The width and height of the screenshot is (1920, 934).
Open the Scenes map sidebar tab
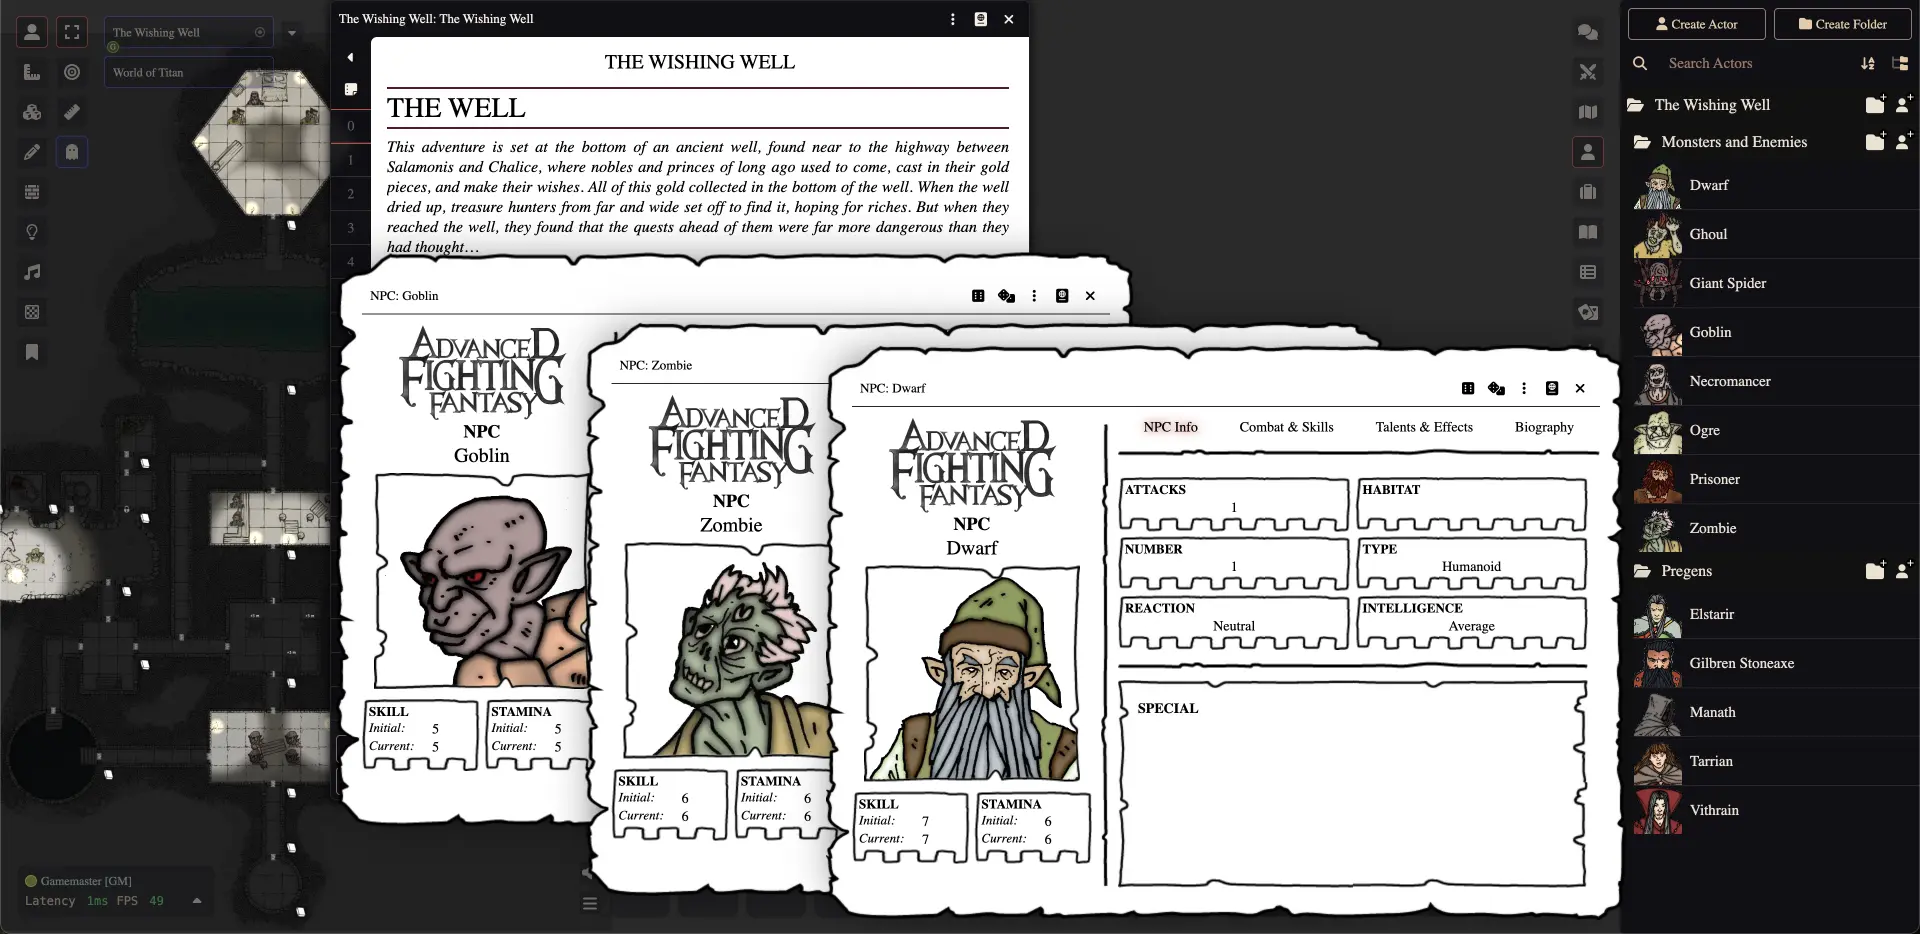tap(1587, 112)
